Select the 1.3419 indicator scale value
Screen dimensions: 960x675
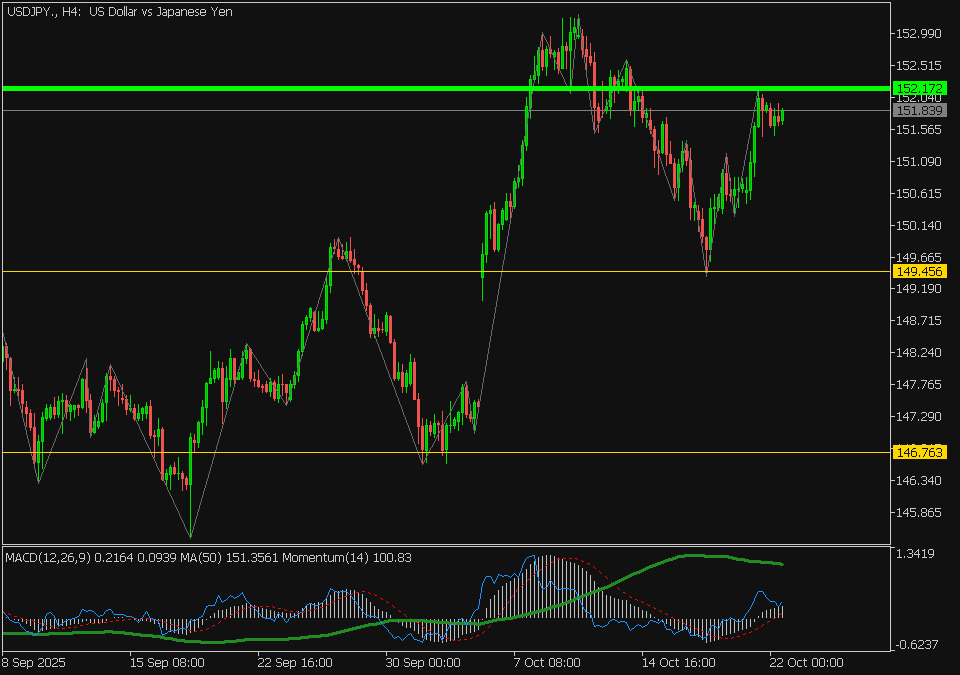coord(916,553)
